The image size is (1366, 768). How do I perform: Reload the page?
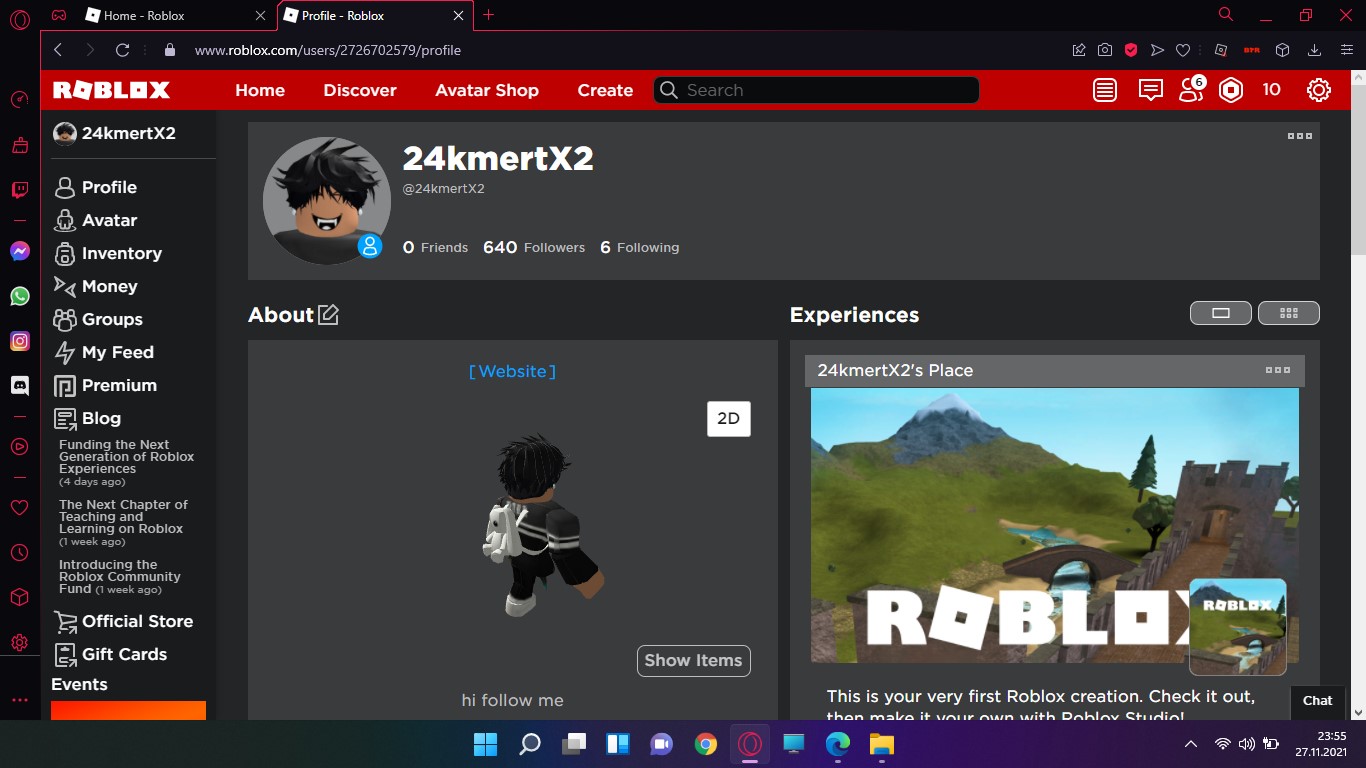(x=123, y=50)
